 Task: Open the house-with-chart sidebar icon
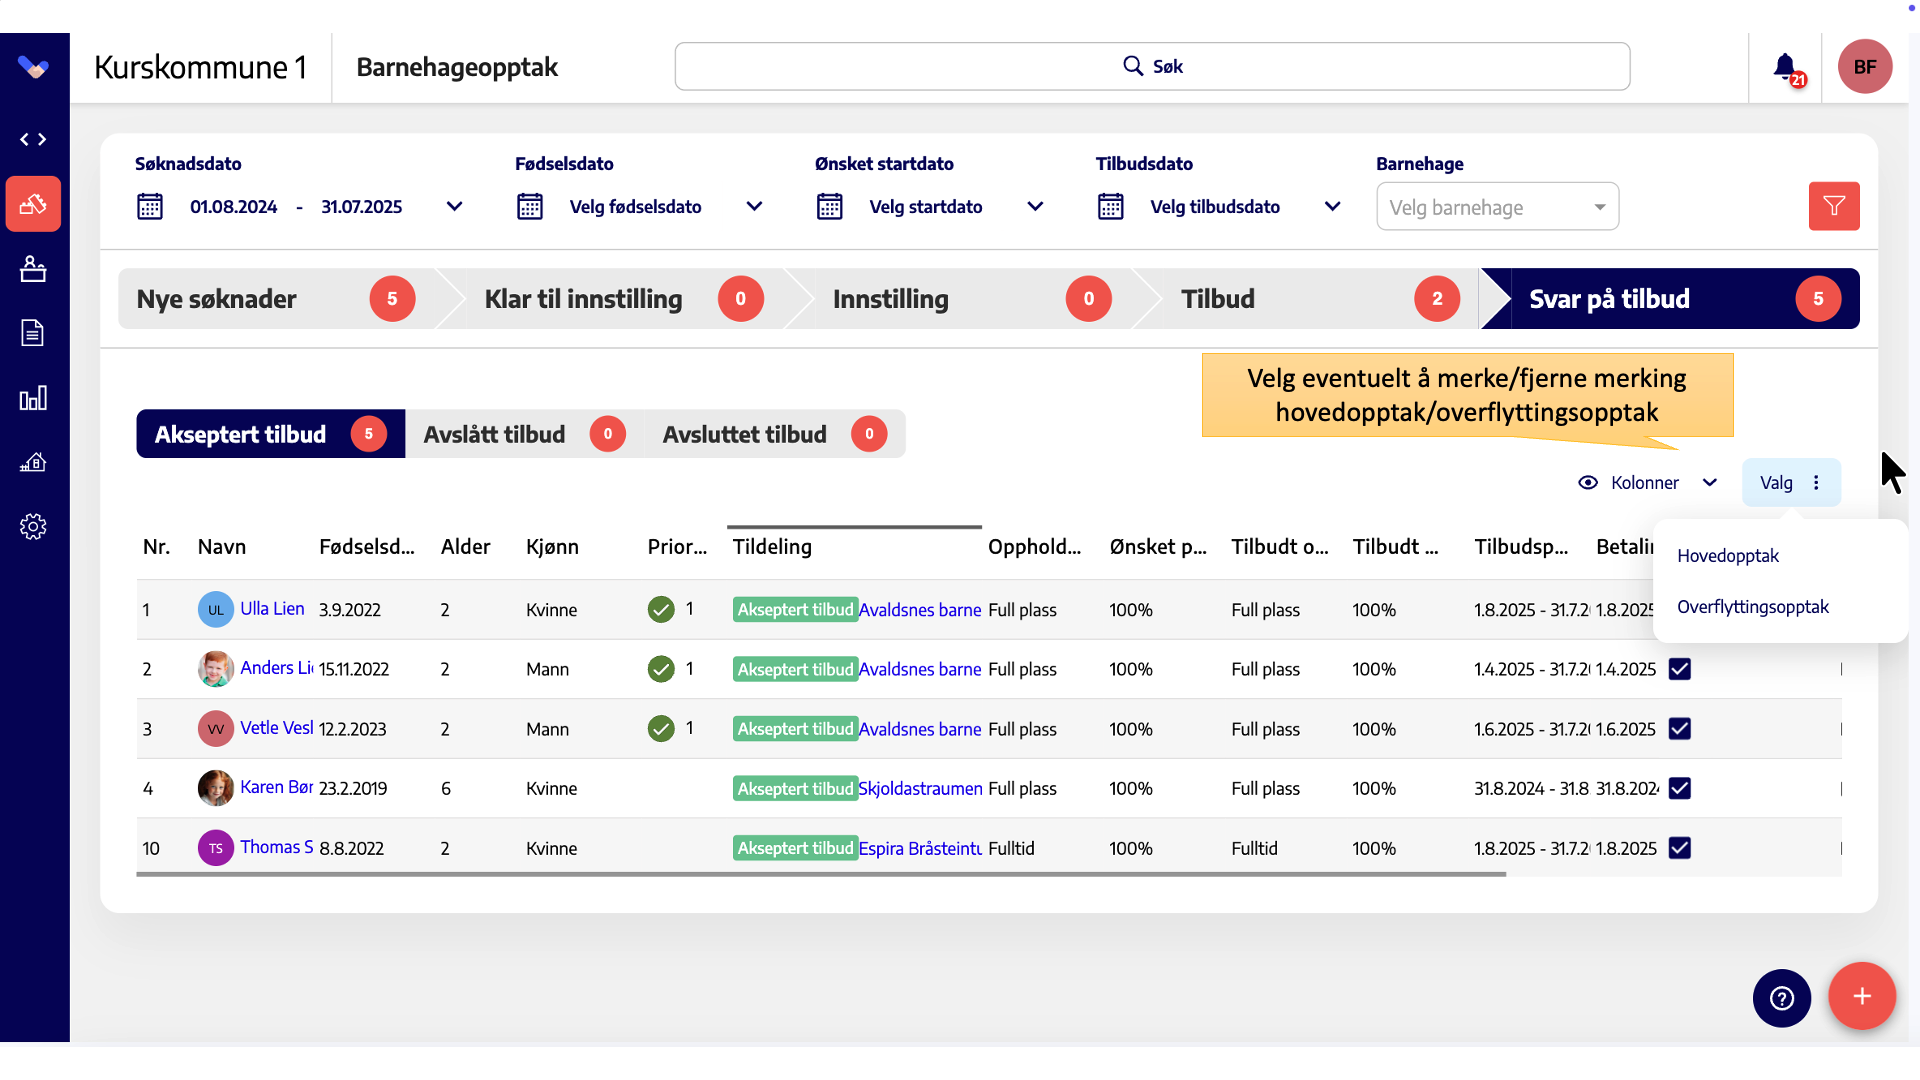tap(33, 462)
